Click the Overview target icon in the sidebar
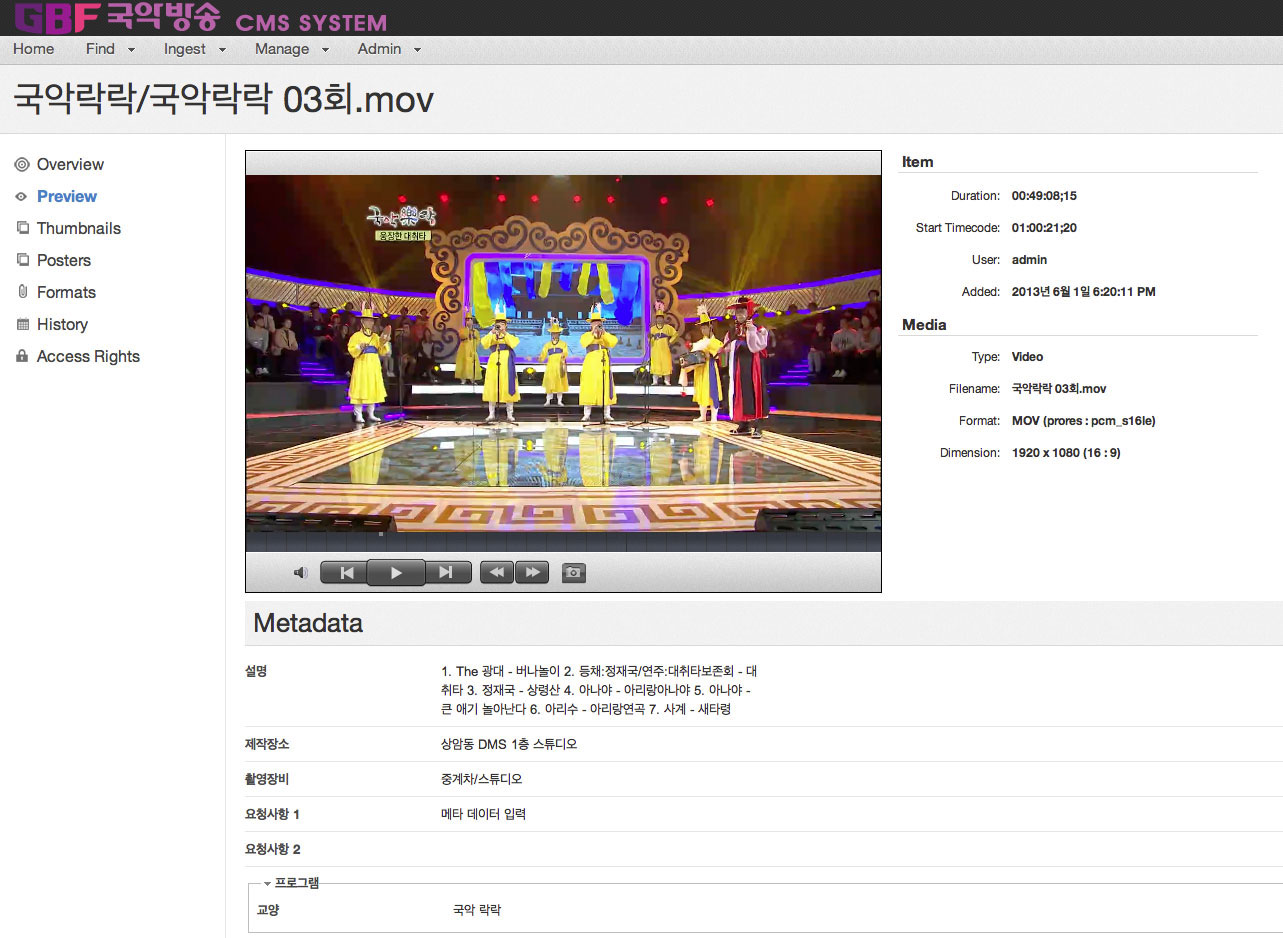The width and height of the screenshot is (1283, 938). pos(22,164)
